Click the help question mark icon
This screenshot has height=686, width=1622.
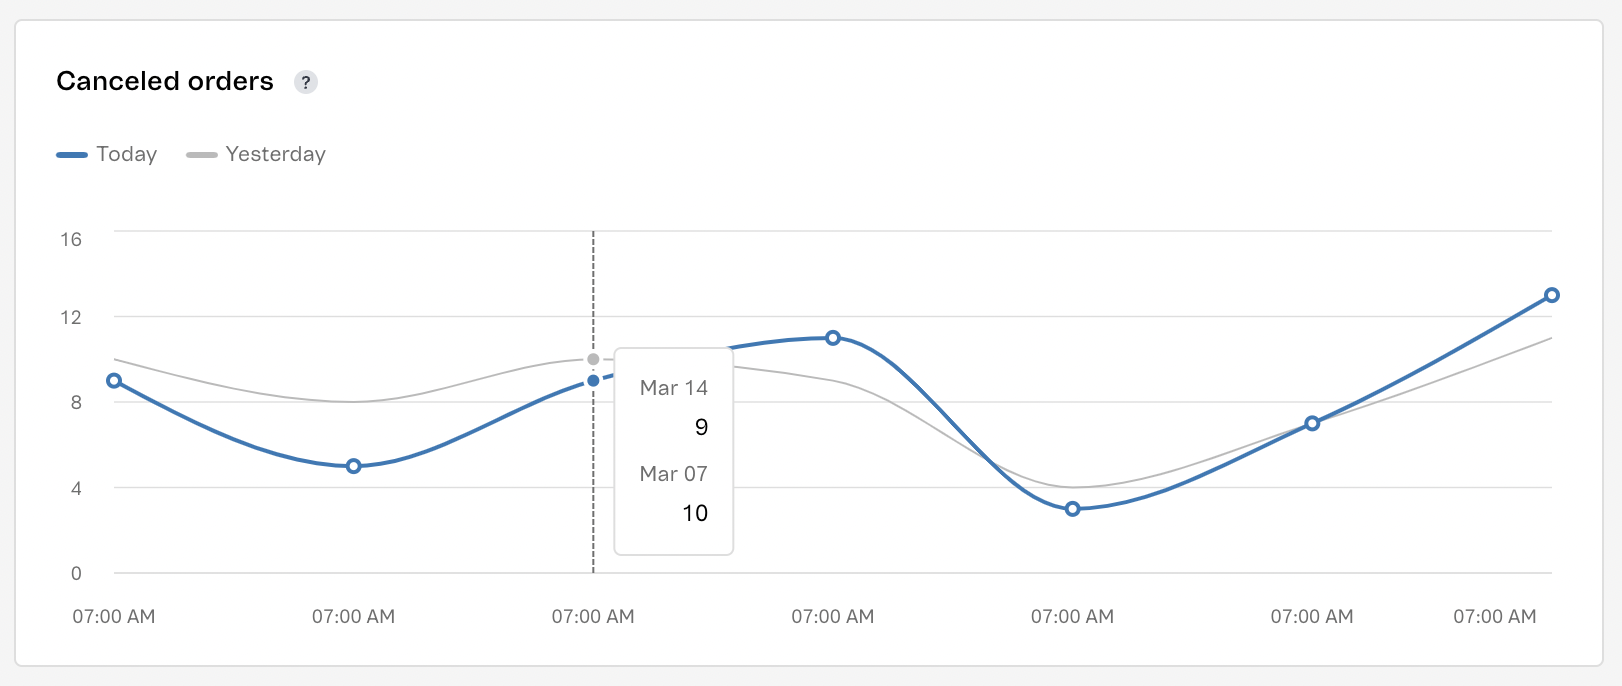306,82
